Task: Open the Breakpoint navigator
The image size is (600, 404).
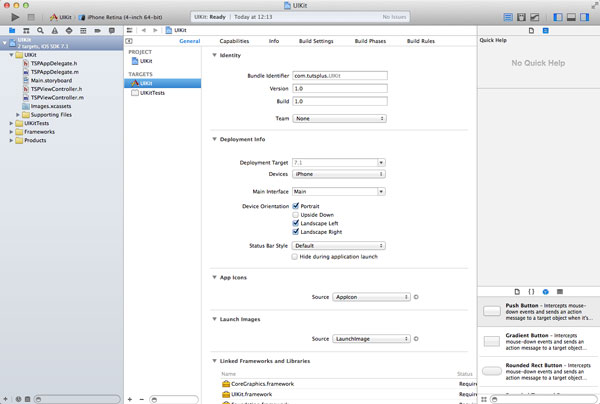Action: click(x=98, y=31)
